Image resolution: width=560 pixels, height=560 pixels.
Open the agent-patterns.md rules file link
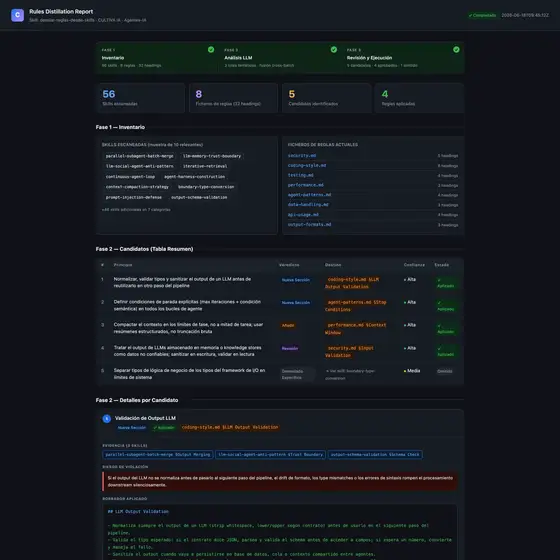[309, 195]
